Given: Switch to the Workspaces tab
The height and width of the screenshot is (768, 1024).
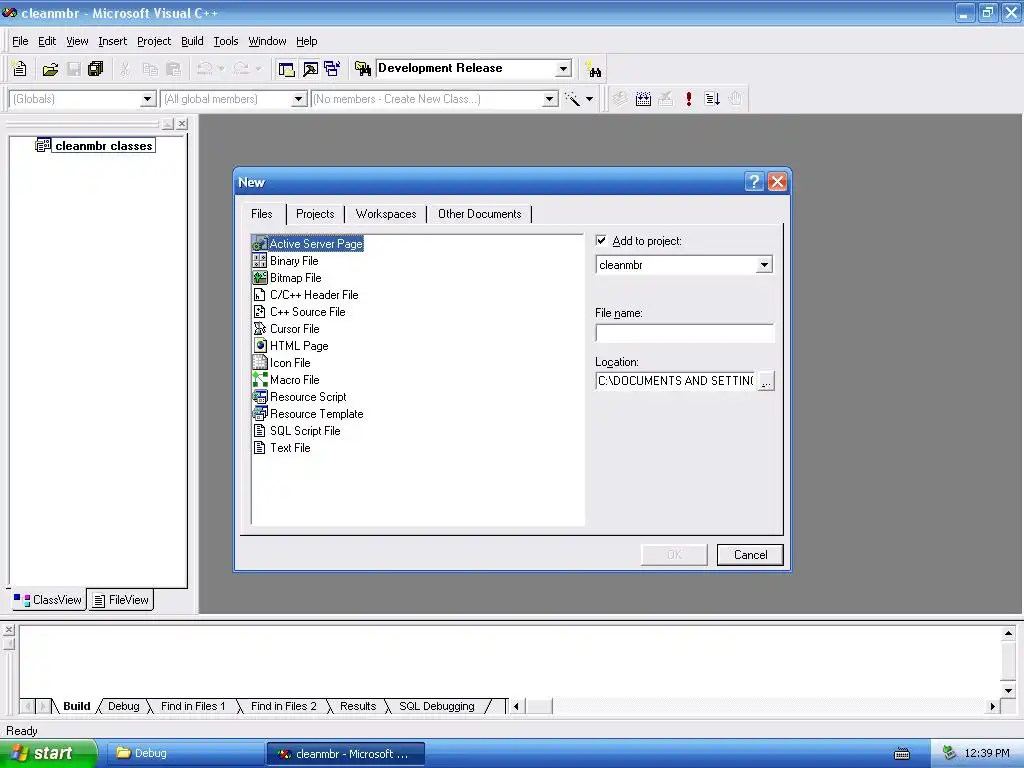Looking at the screenshot, I should click(x=386, y=214).
